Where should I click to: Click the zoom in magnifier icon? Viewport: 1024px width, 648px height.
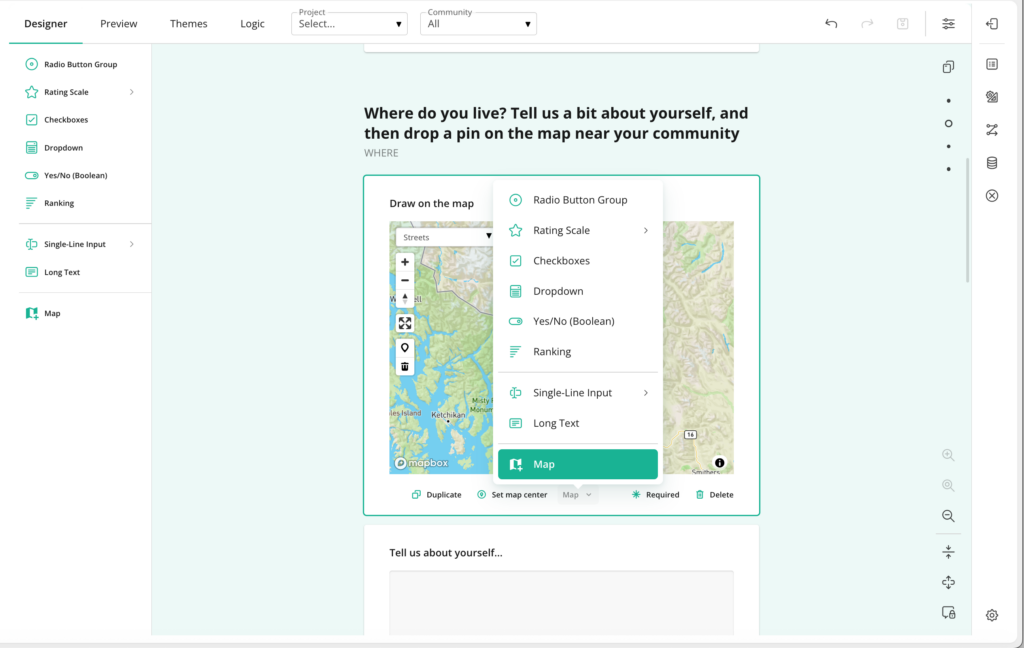tap(948, 455)
